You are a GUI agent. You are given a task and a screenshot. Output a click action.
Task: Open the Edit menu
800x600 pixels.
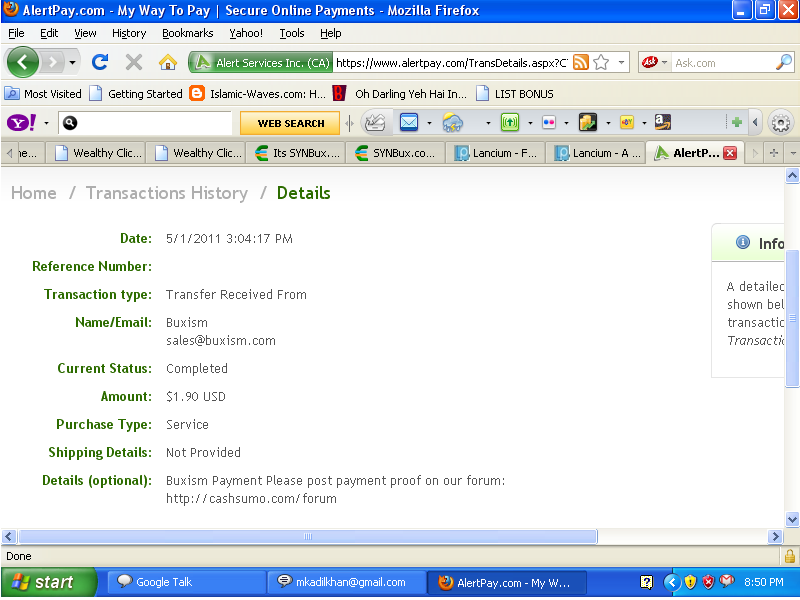point(49,33)
